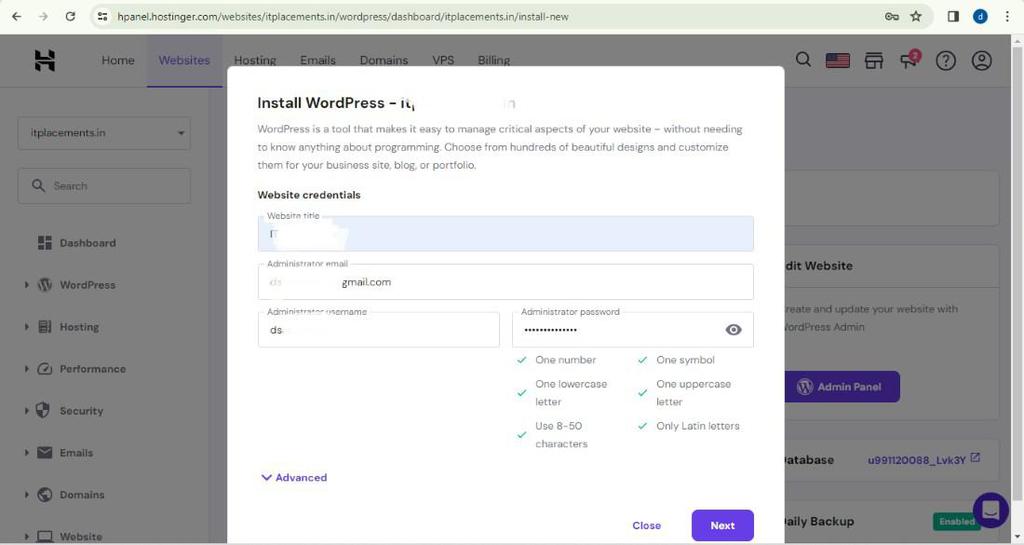The width and height of the screenshot is (1024, 545).
Task: Go to the Websites tab
Action: (184, 60)
